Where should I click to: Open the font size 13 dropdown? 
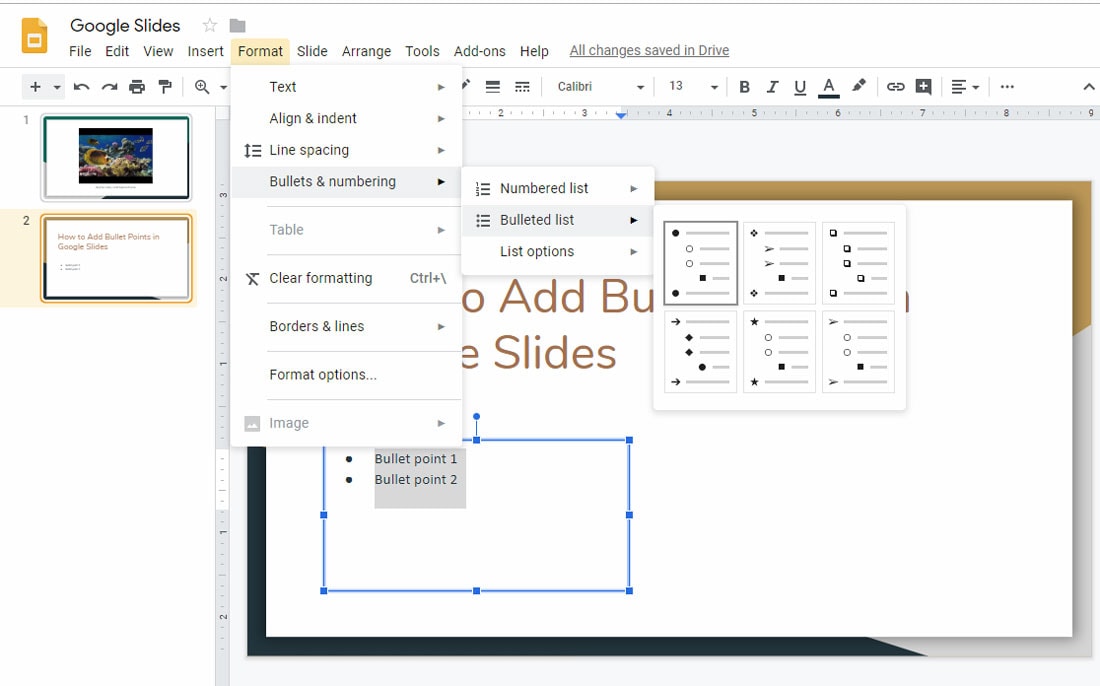(693, 87)
